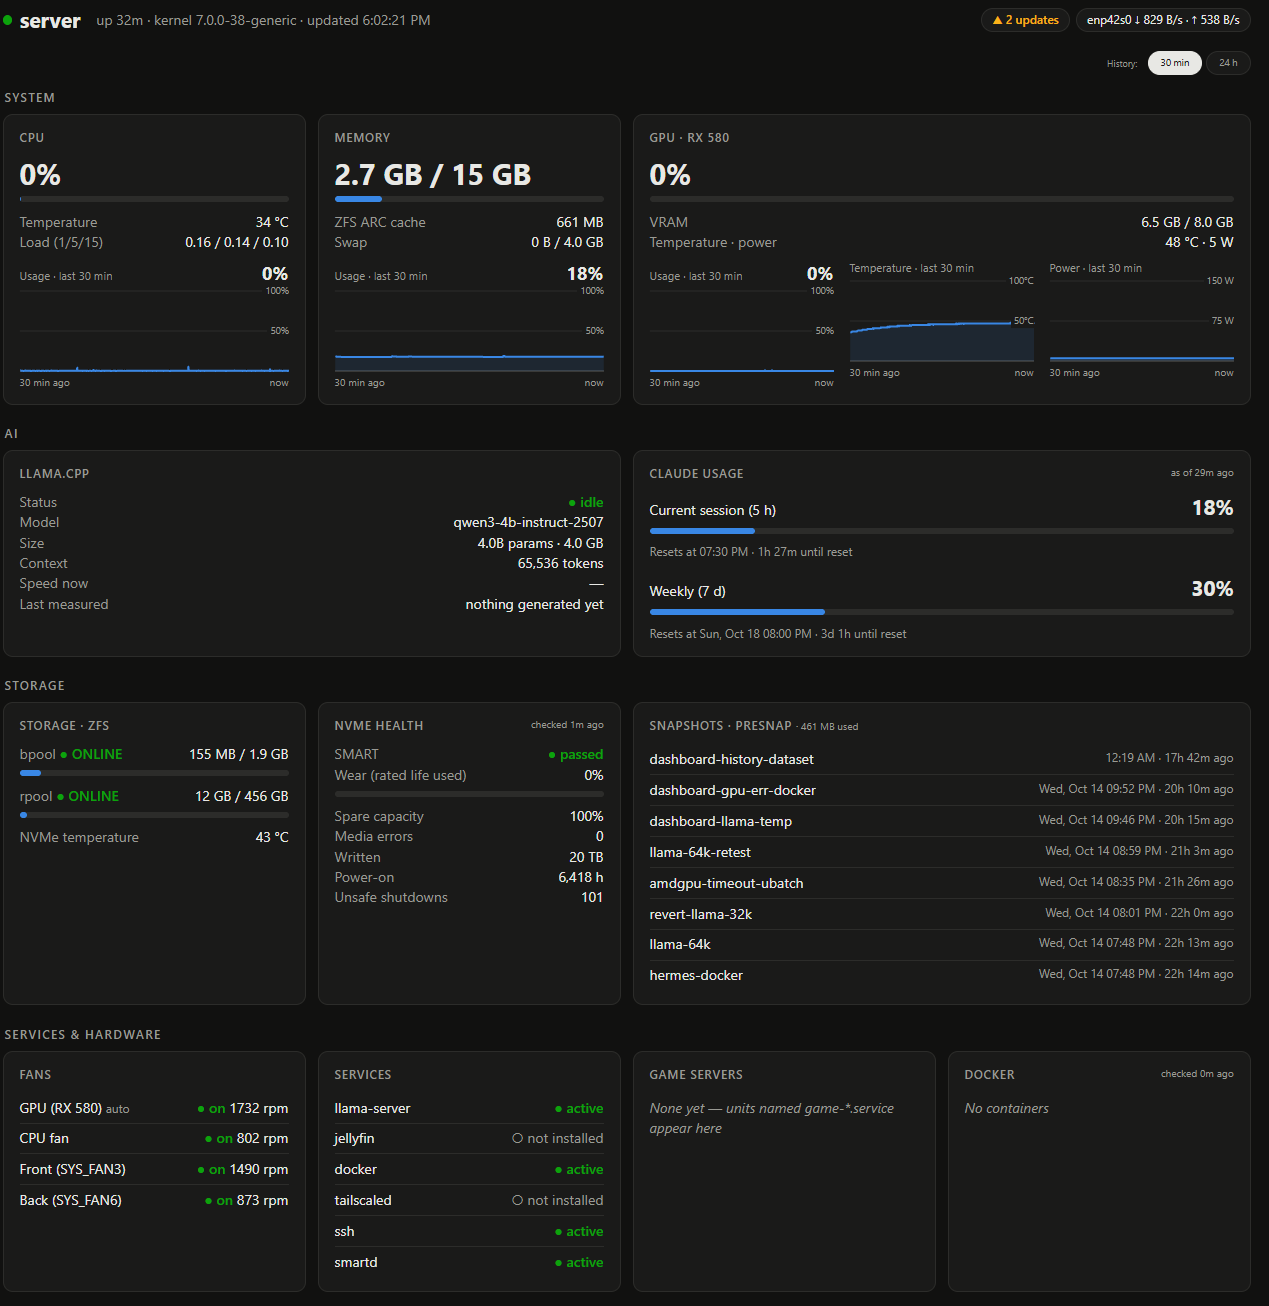Click the green idle status indicator

click(x=586, y=503)
